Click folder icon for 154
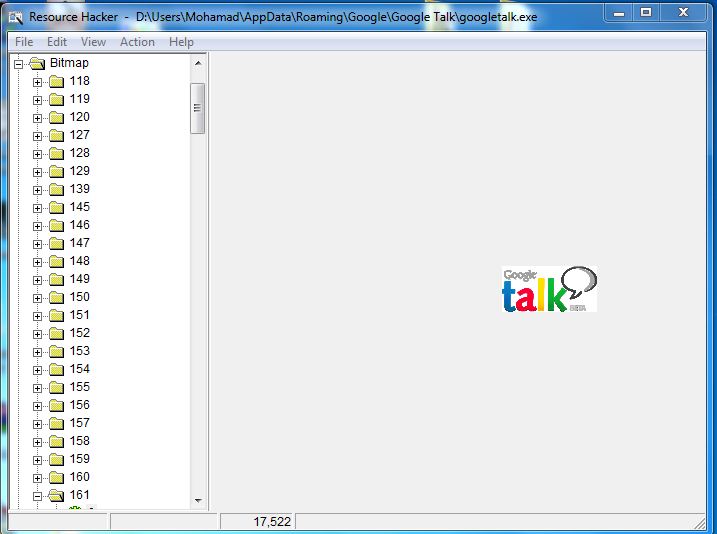 [56, 369]
